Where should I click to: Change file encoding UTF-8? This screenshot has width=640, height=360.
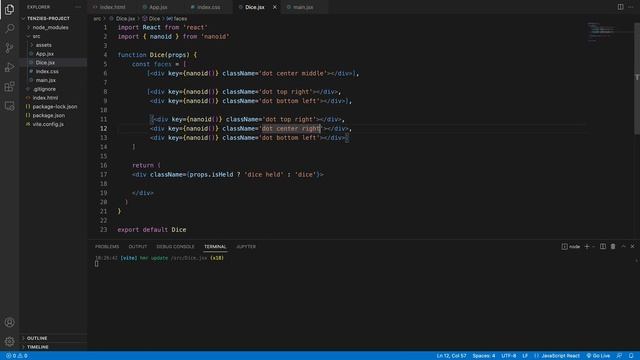tap(509, 356)
